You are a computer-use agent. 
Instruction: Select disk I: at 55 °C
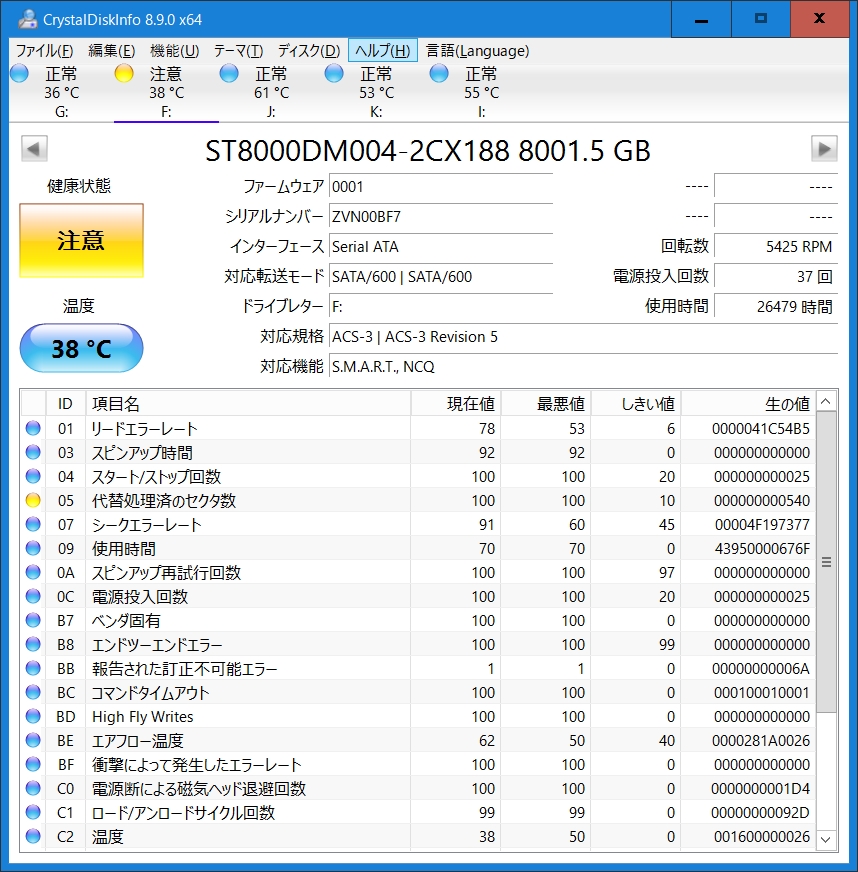pyautogui.click(x=482, y=92)
